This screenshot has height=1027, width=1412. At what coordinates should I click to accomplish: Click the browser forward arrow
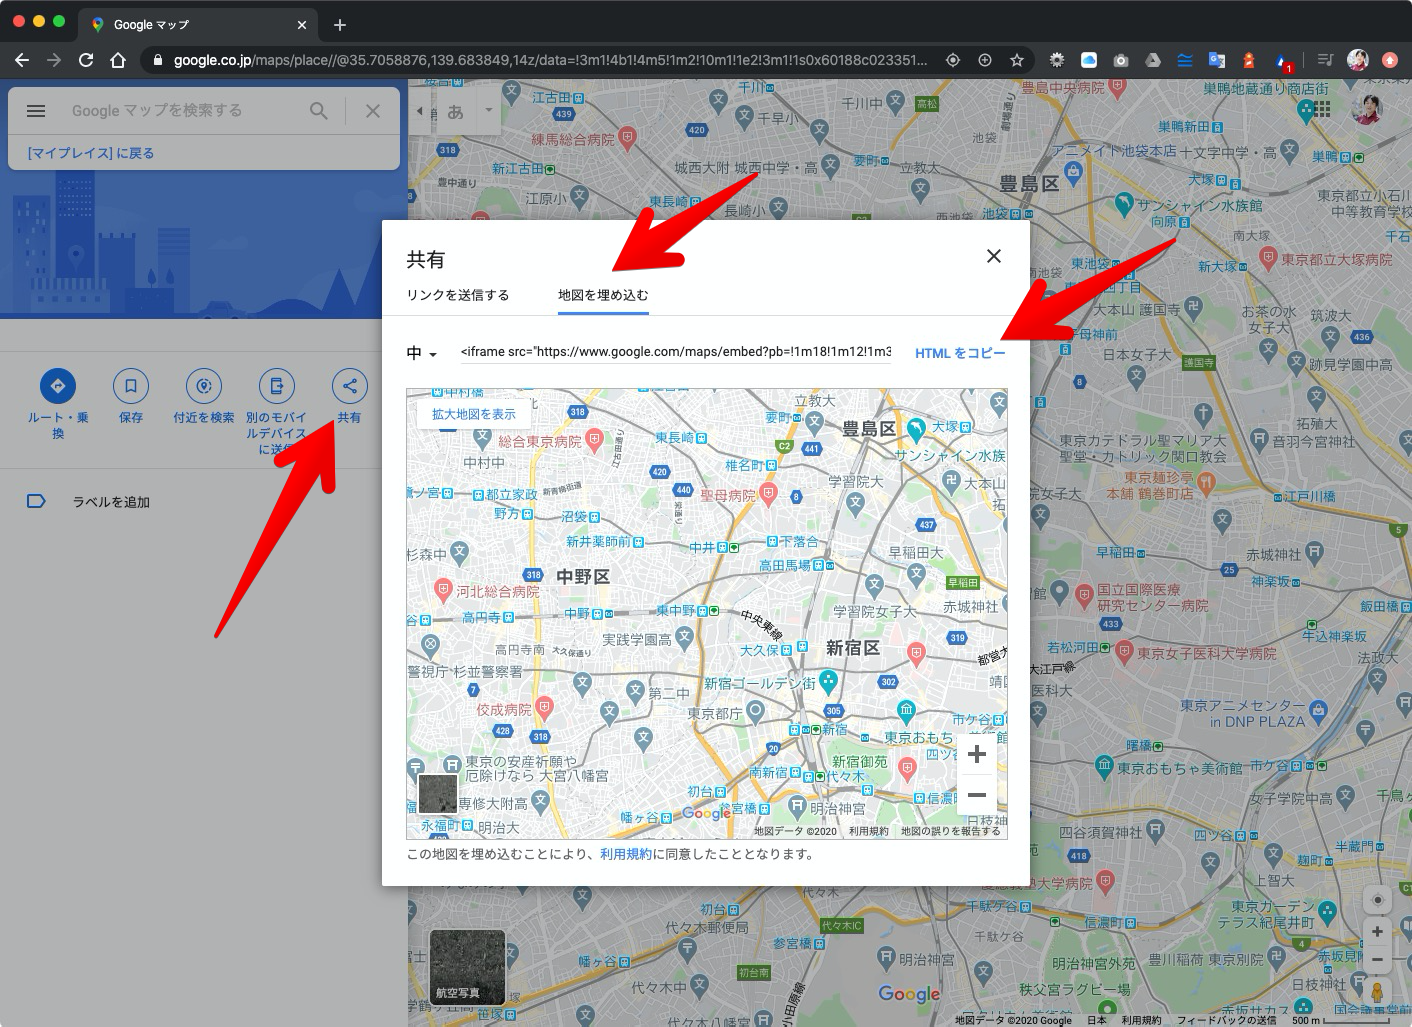coord(54,60)
